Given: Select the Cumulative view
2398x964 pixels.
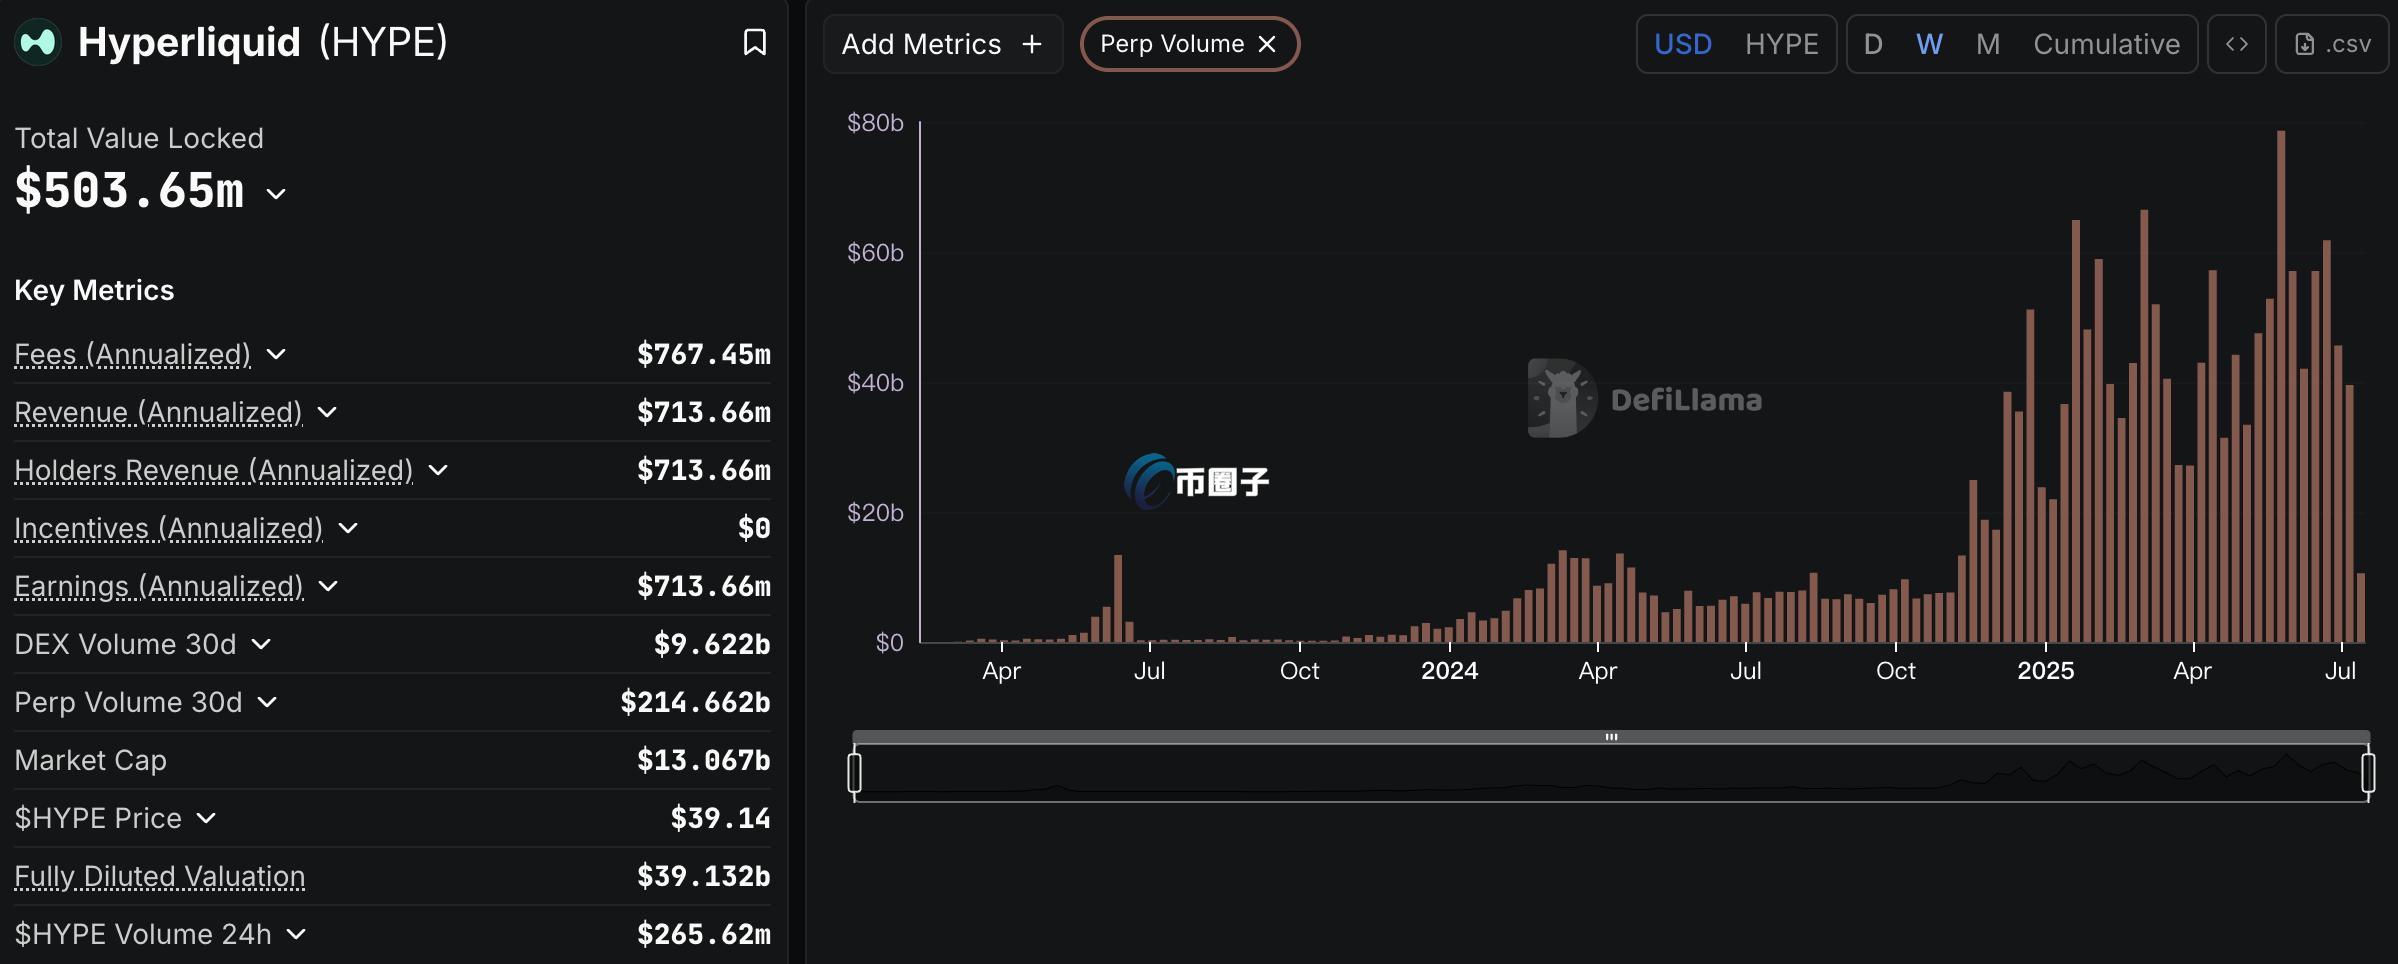Looking at the screenshot, I should pos(2106,44).
